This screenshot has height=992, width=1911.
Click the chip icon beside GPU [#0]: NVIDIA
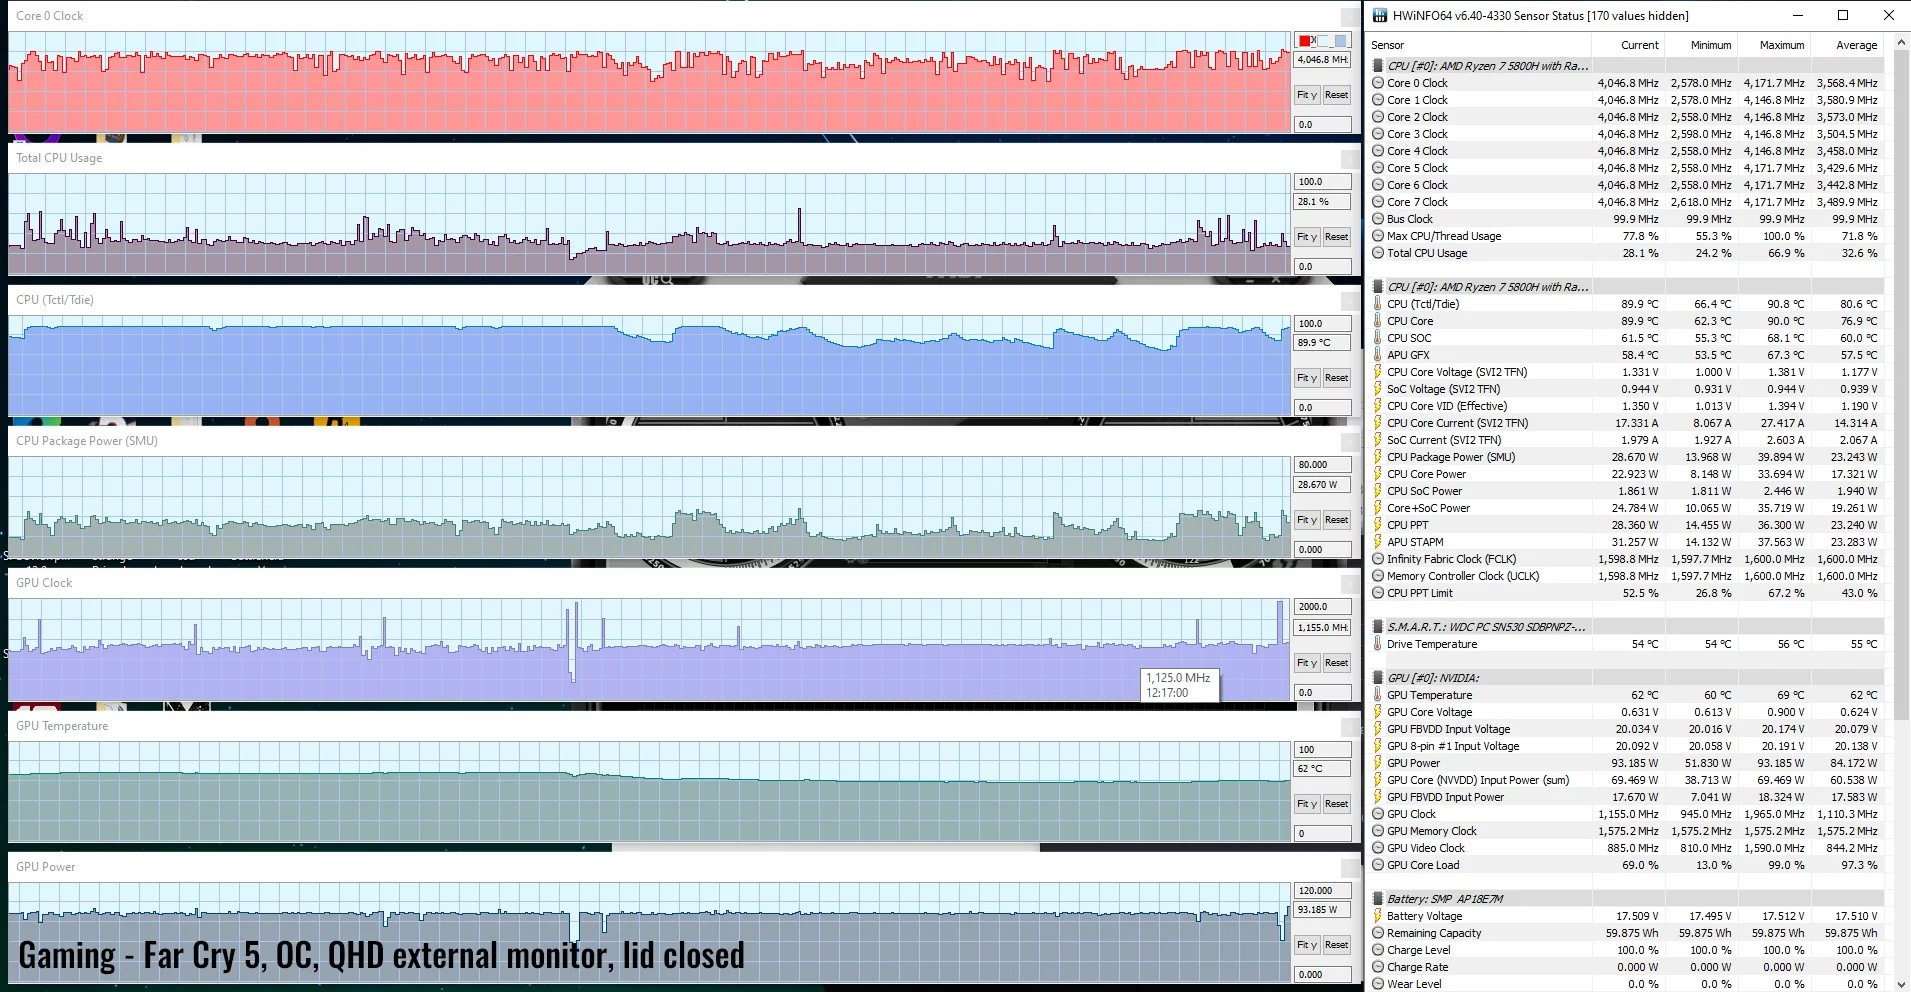(x=1378, y=678)
